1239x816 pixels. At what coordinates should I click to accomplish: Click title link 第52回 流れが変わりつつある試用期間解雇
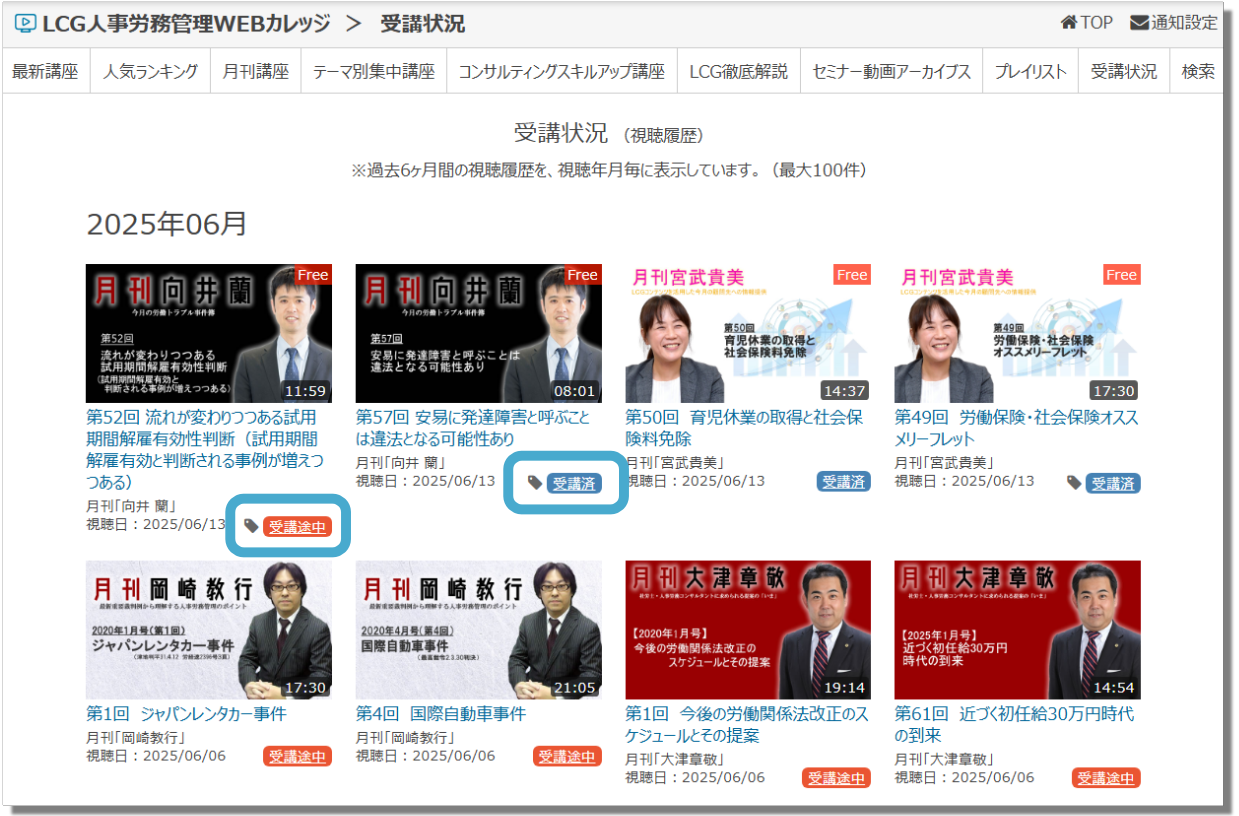click(205, 450)
